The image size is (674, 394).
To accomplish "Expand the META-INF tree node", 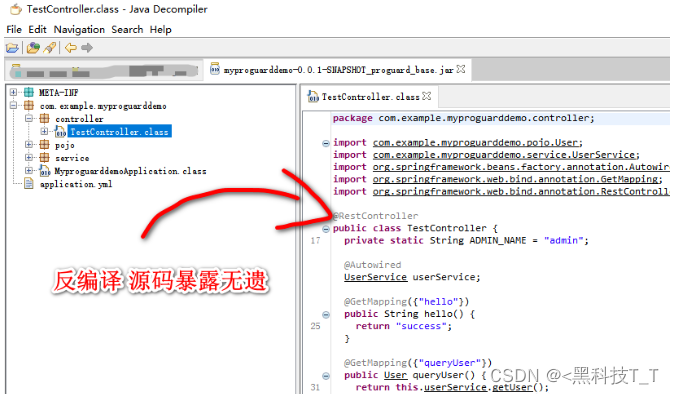I will click(x=13, y=92).
